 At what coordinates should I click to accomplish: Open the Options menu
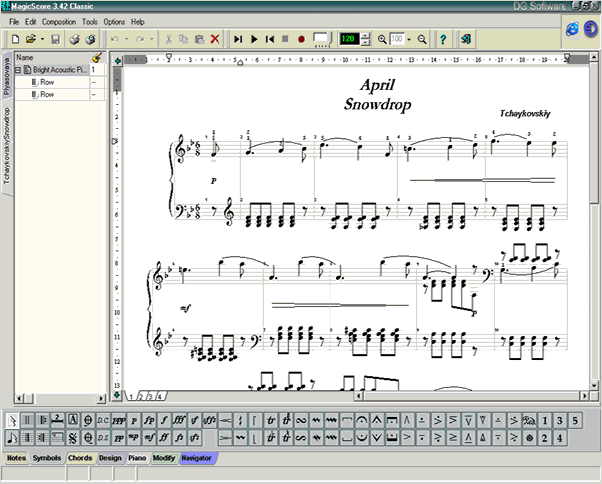114,22
